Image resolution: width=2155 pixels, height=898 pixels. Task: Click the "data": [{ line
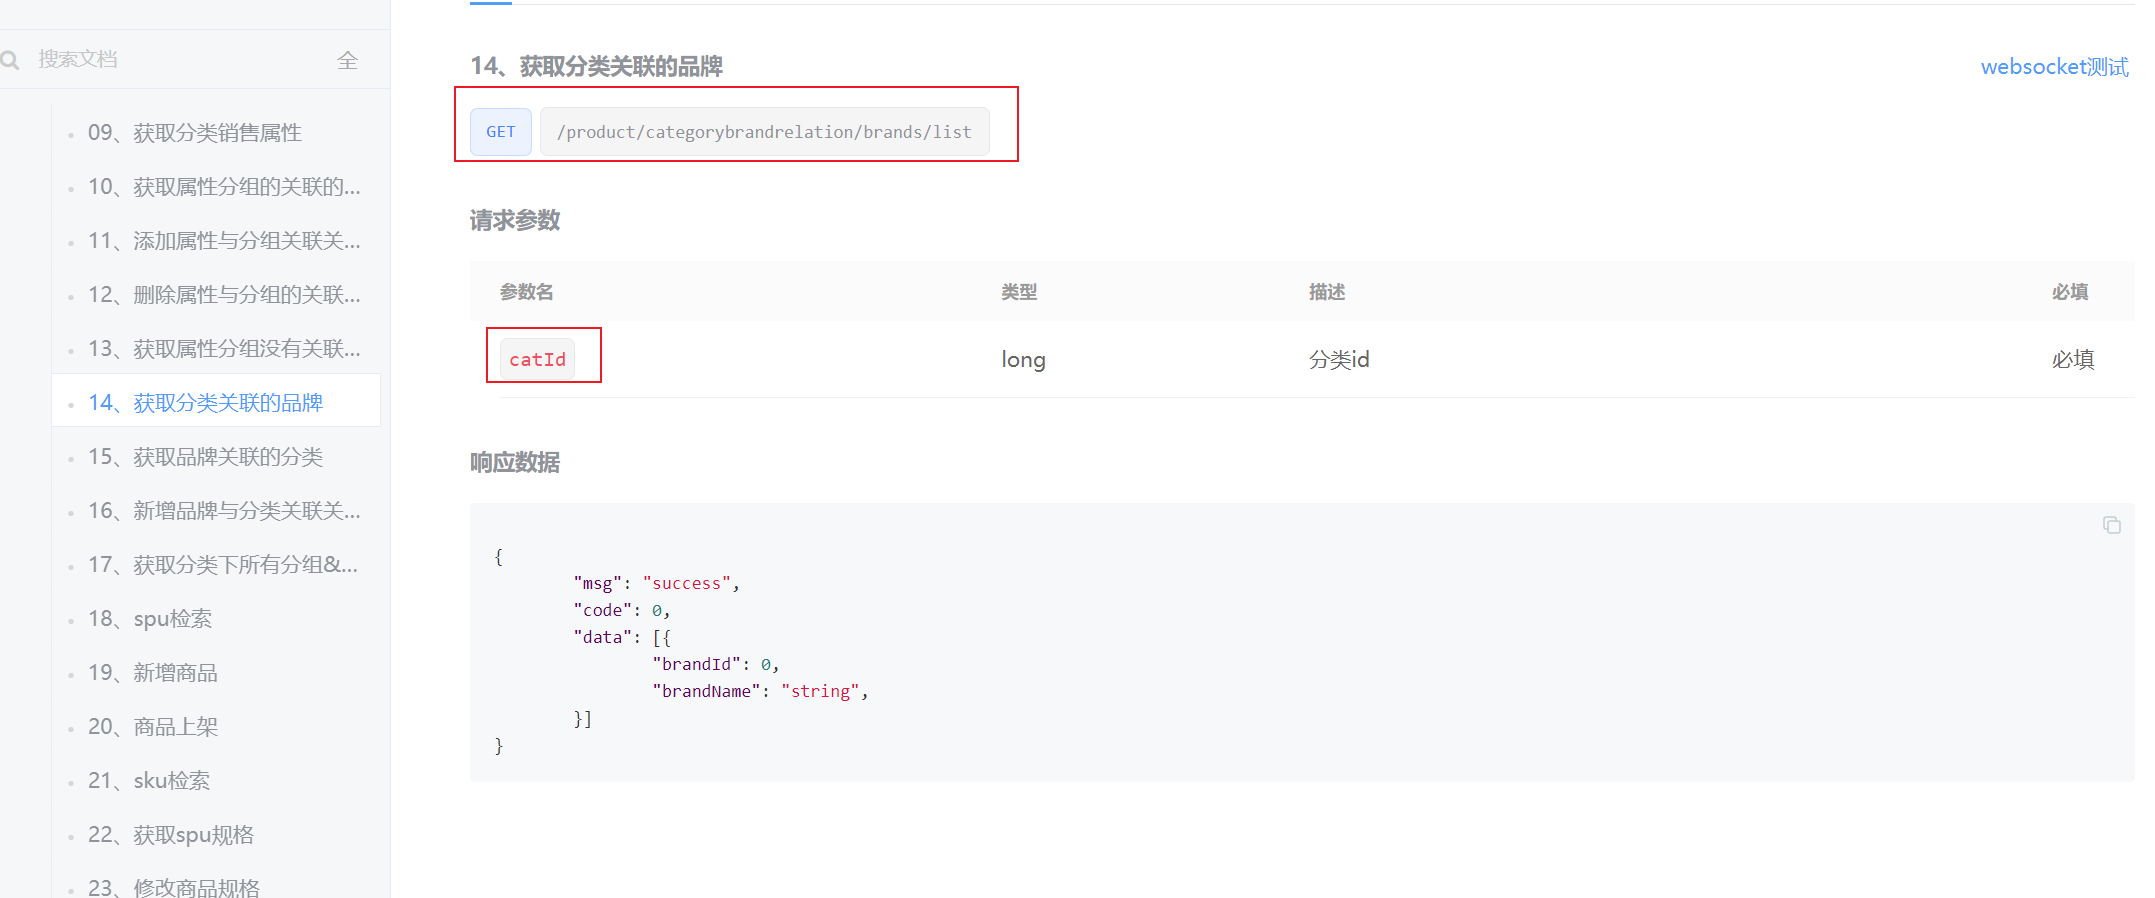click(x=622, y=637)
